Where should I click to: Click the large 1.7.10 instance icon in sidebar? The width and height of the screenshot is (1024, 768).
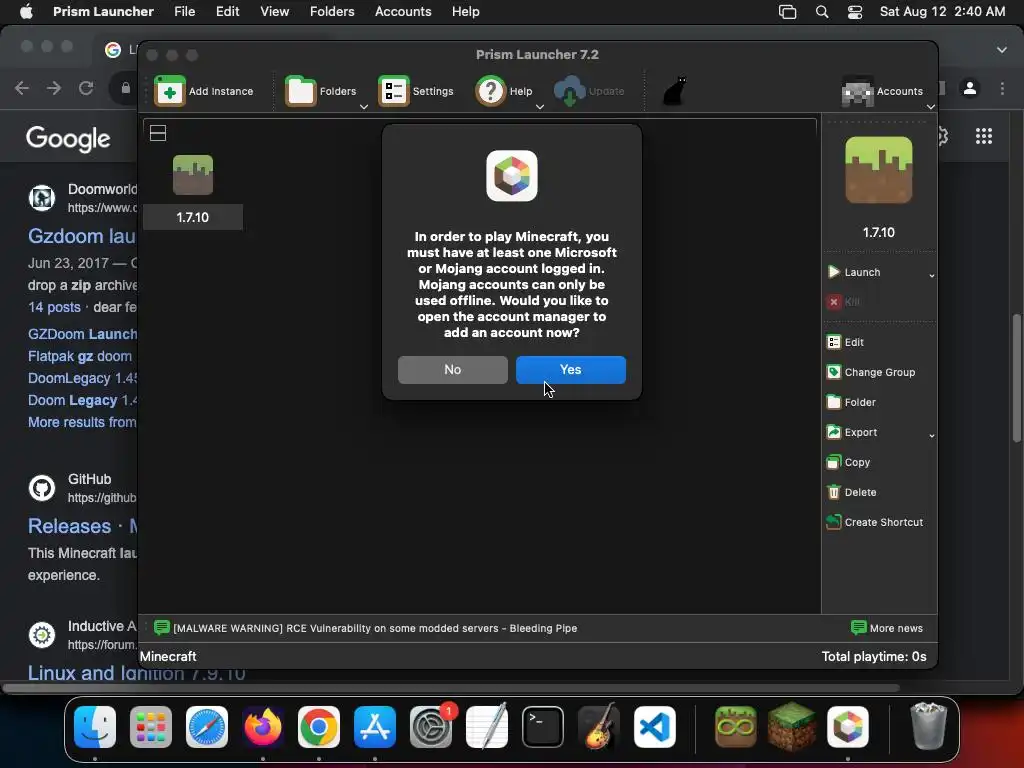[878, 170]
